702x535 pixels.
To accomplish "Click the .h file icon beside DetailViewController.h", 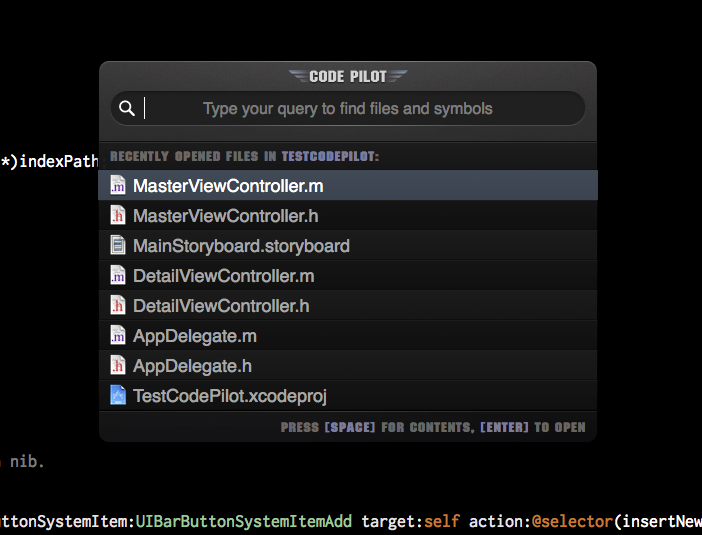I will pos(118,306).
